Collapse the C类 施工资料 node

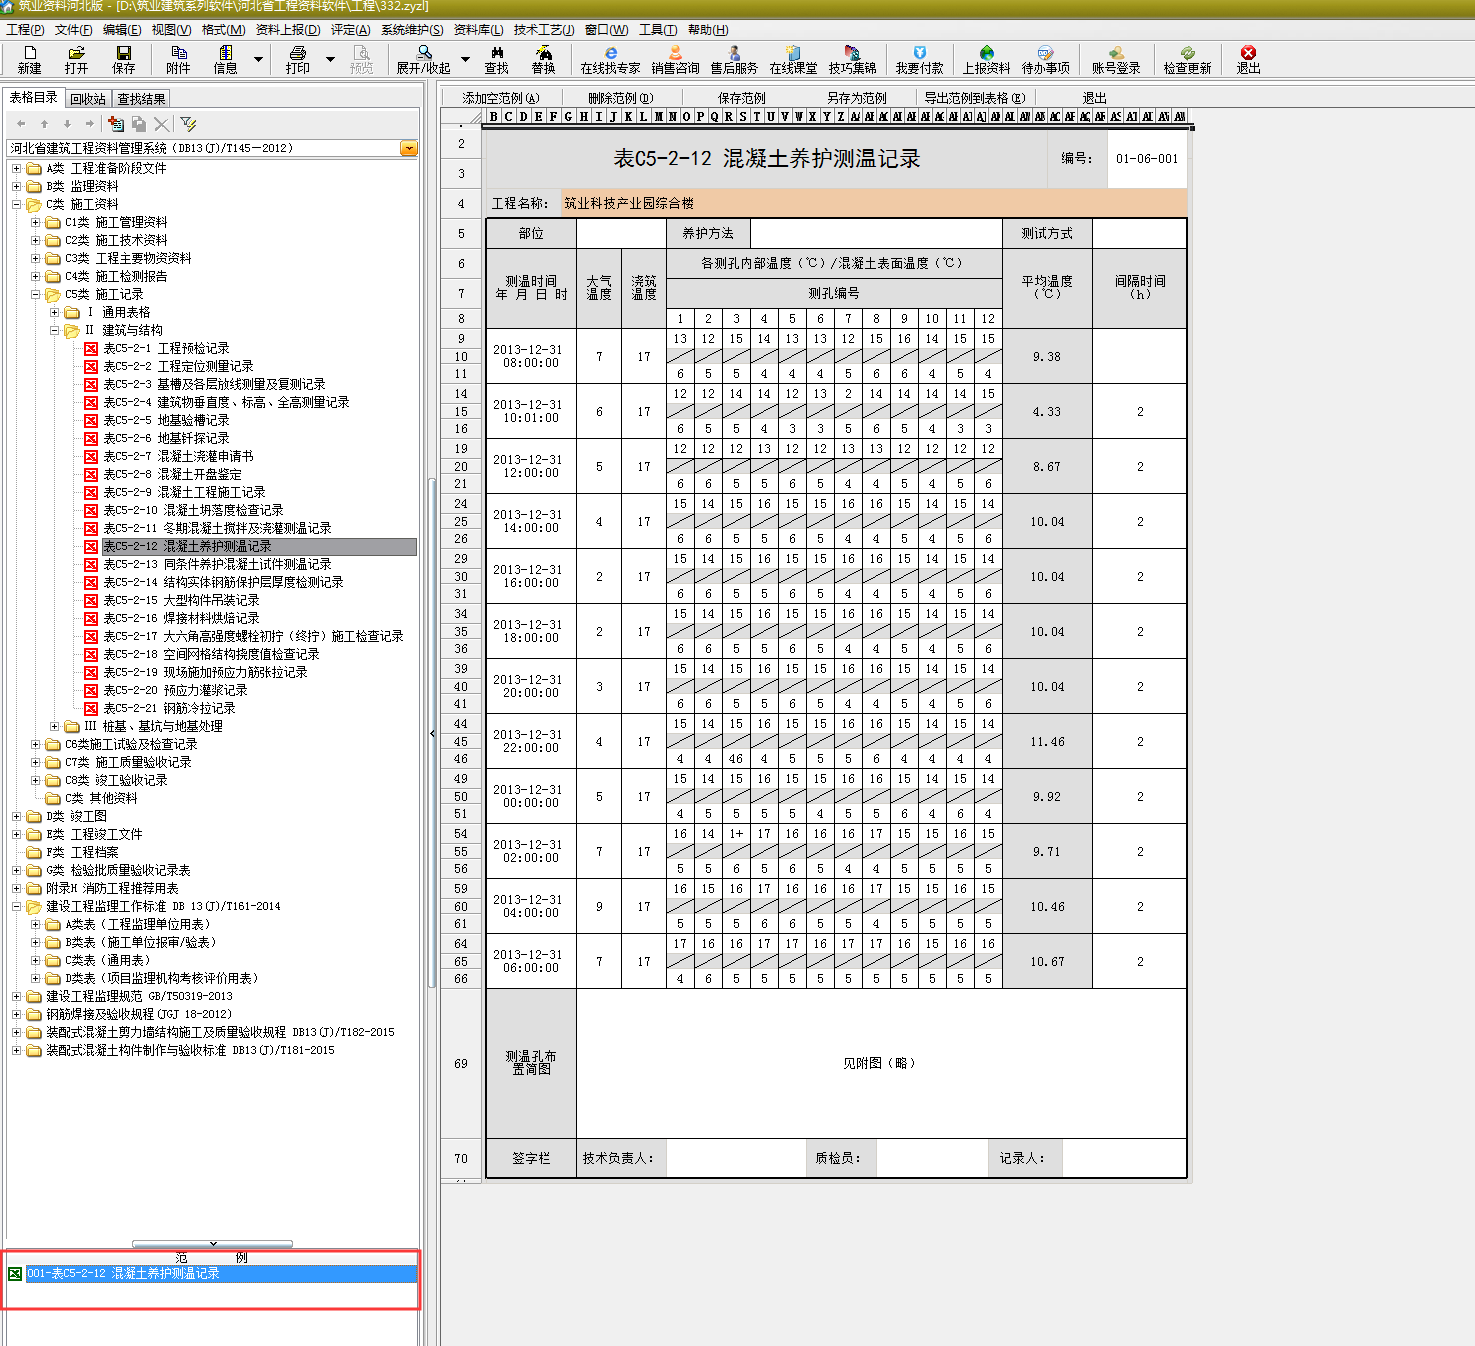(x=16, y=204)
